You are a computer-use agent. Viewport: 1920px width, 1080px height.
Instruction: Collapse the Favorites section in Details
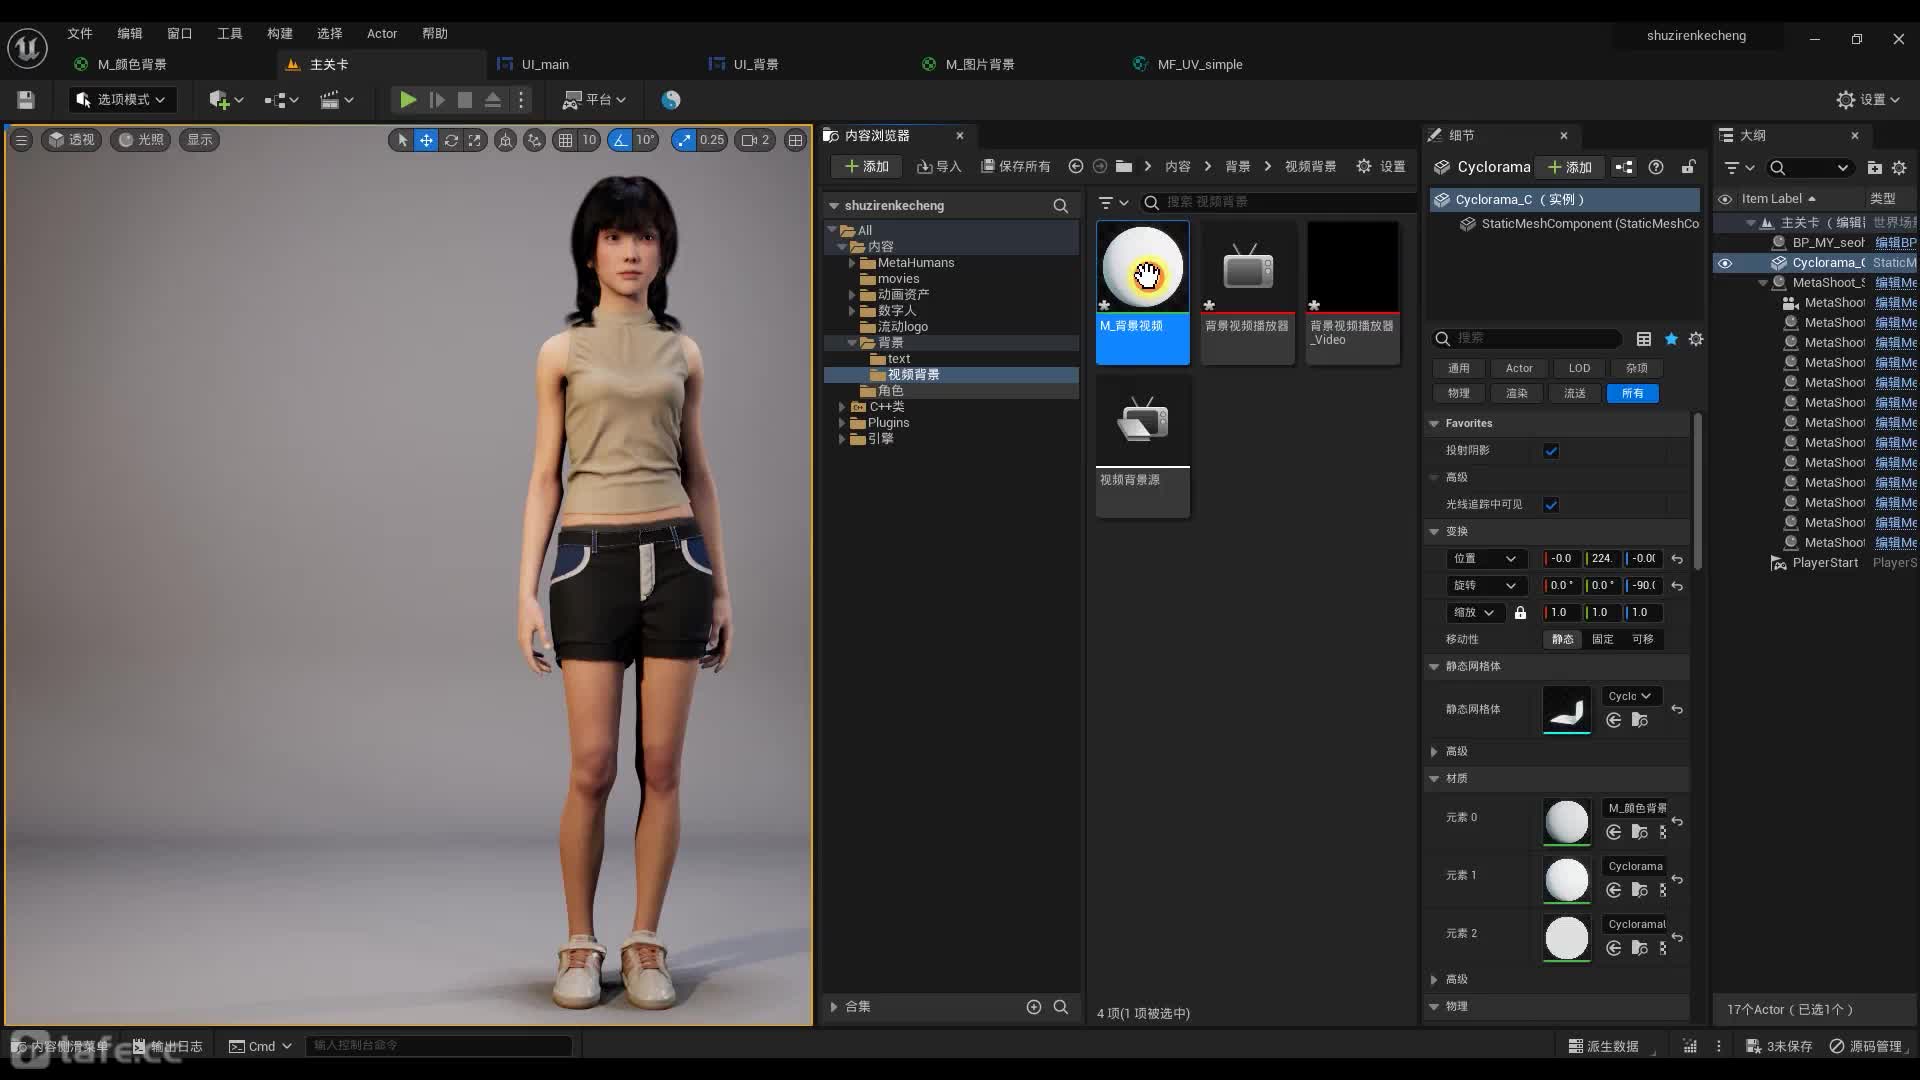pyautogui.click(x=1434, y=424)
